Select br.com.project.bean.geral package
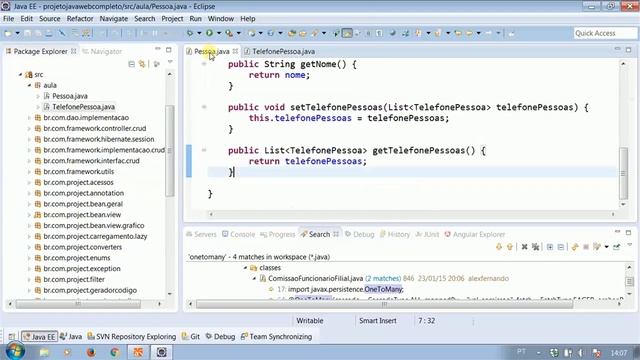The image size is (640, 360). click(83, 204)
